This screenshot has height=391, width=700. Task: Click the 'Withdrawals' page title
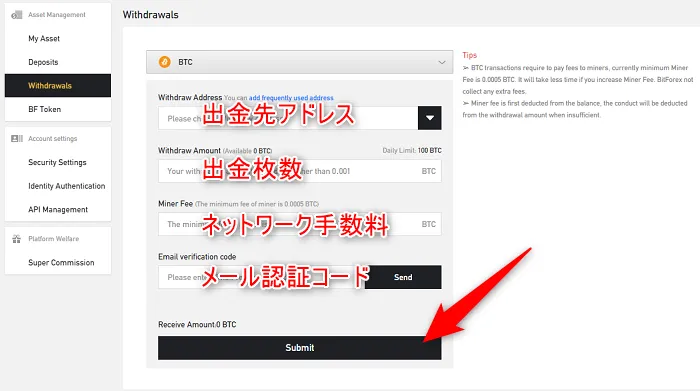pyautogui.click(x=150, y=15)
